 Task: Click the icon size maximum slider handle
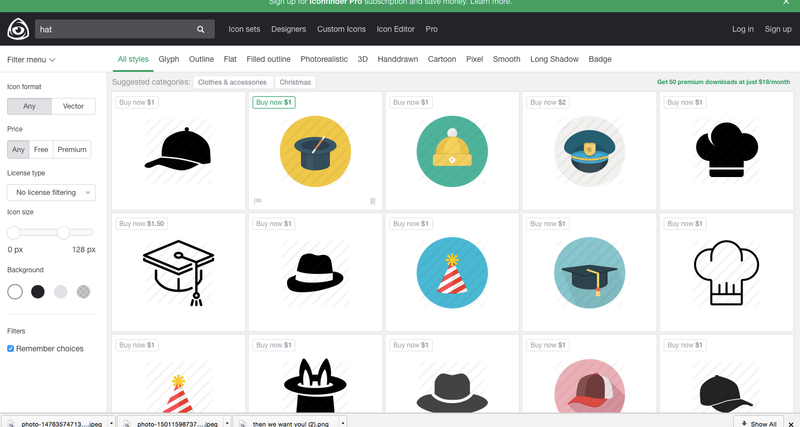(63, 233)
